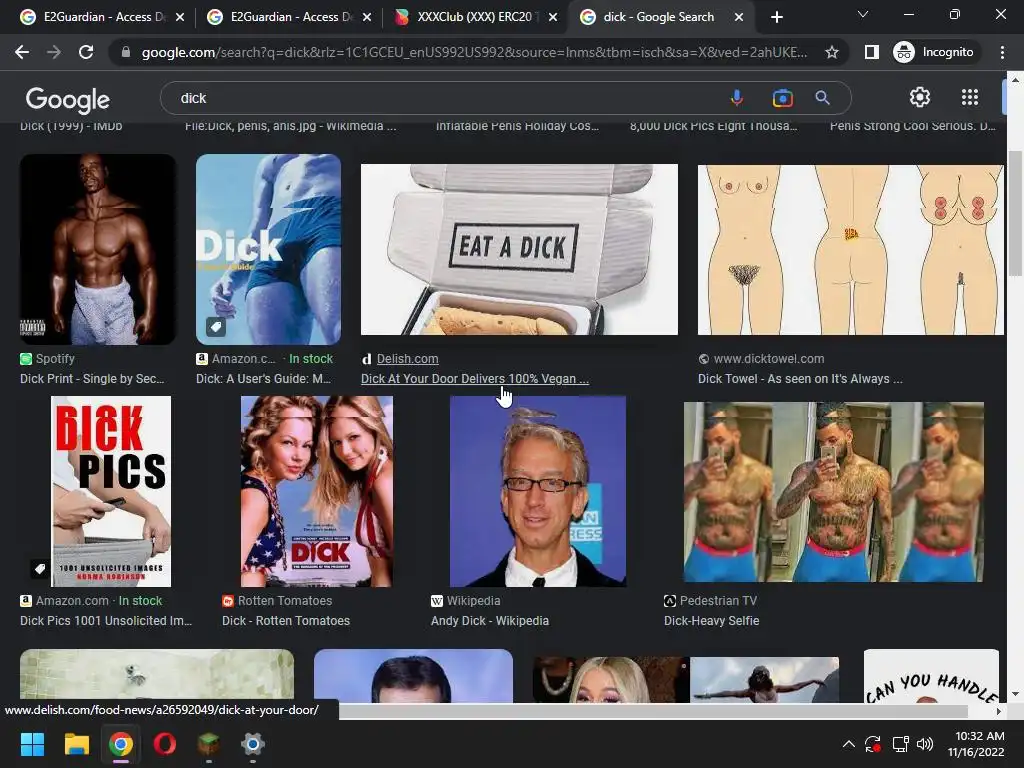Click the magnifier search button
The image size is (1024, 768).
tap(822, 98)
